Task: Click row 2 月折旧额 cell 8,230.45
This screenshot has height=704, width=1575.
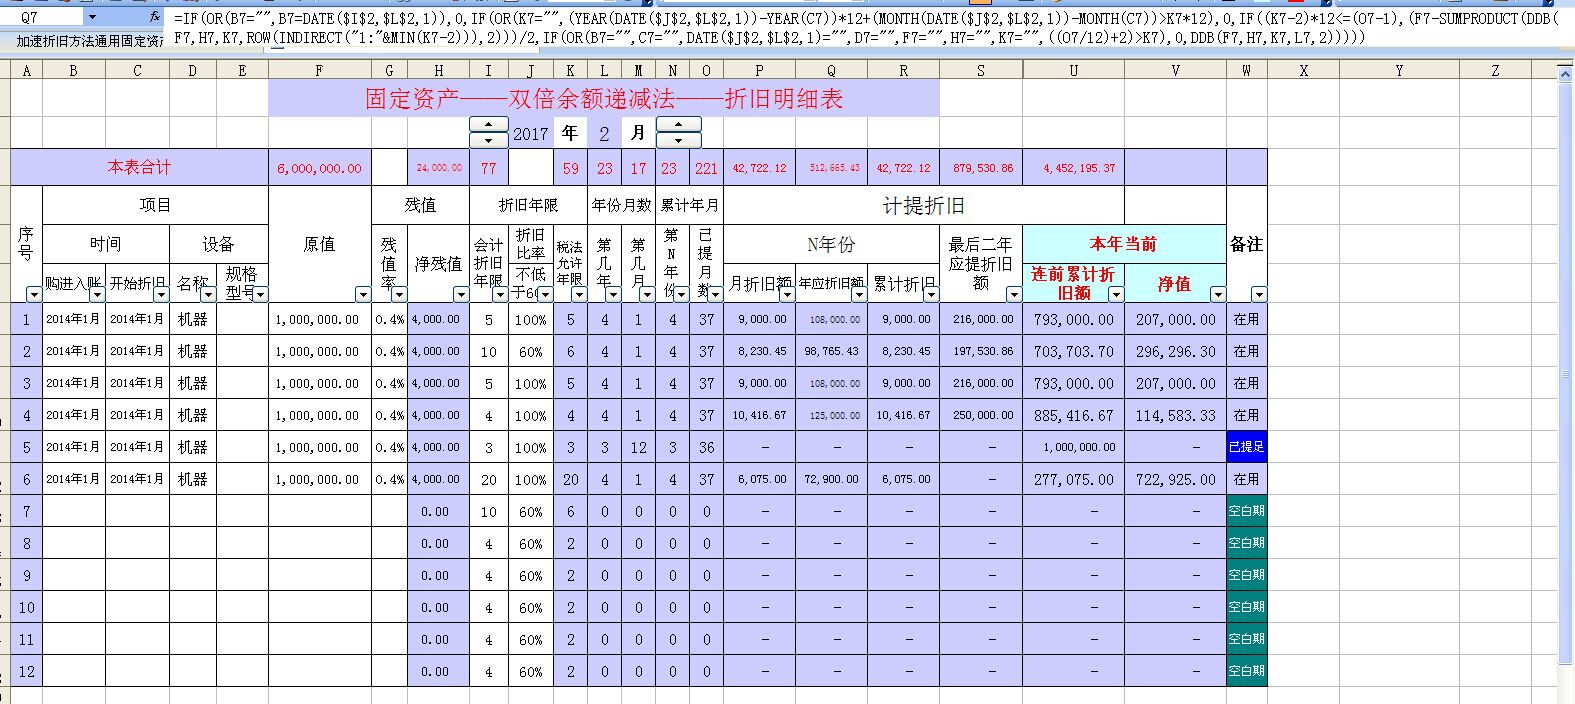Action: [x=760, y=352]
